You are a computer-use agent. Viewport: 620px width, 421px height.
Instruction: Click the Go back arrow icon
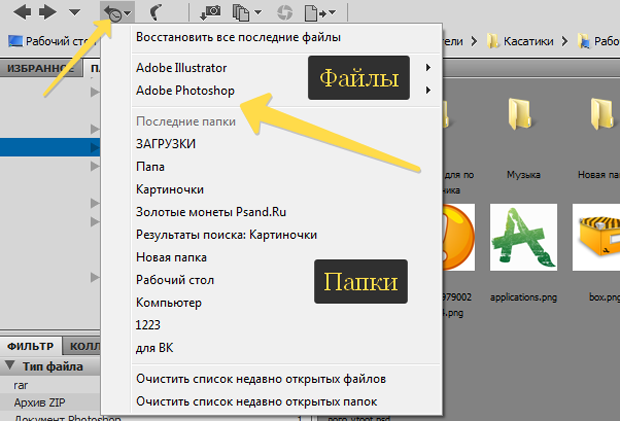pos(15,12)
